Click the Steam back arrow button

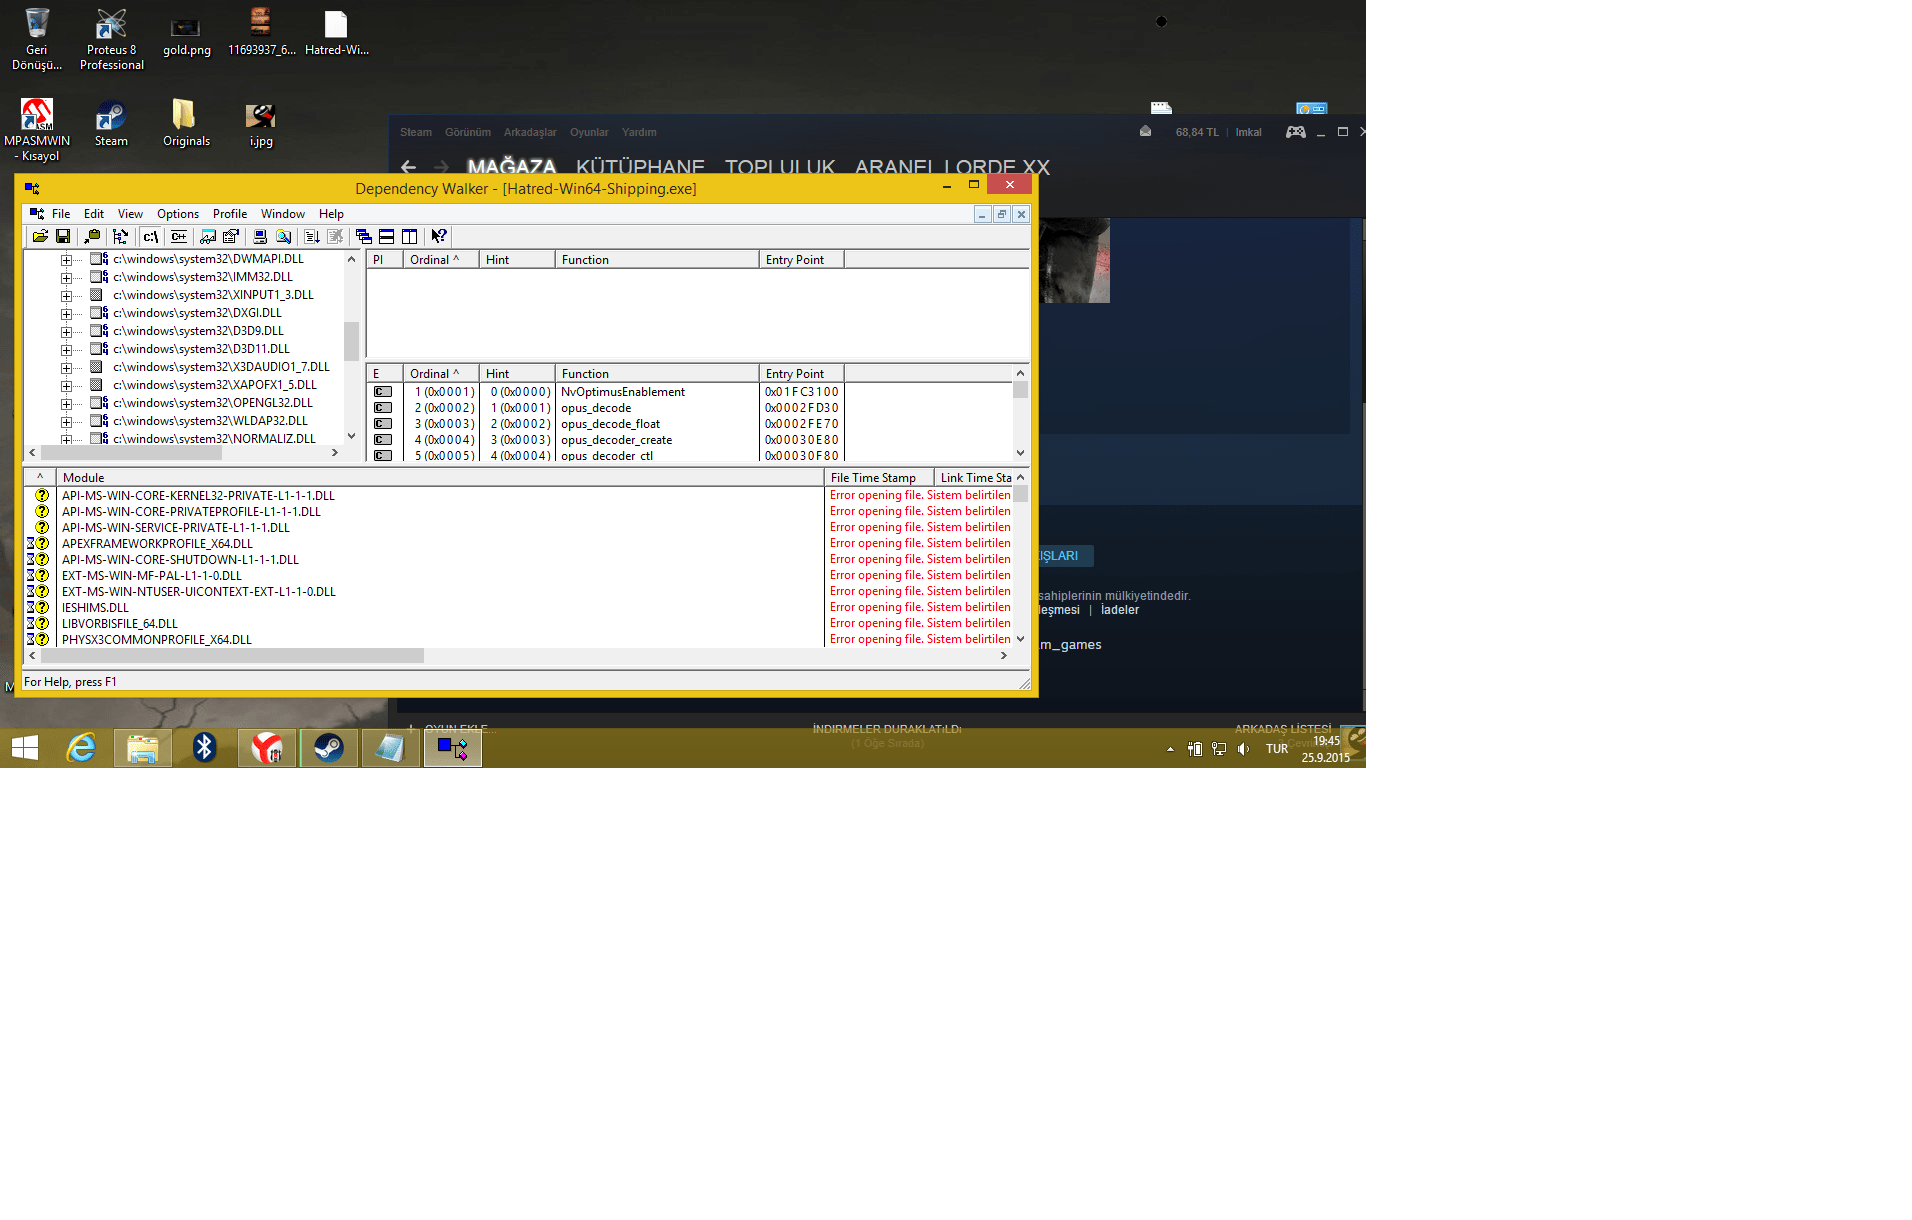(x=408, y=167)
